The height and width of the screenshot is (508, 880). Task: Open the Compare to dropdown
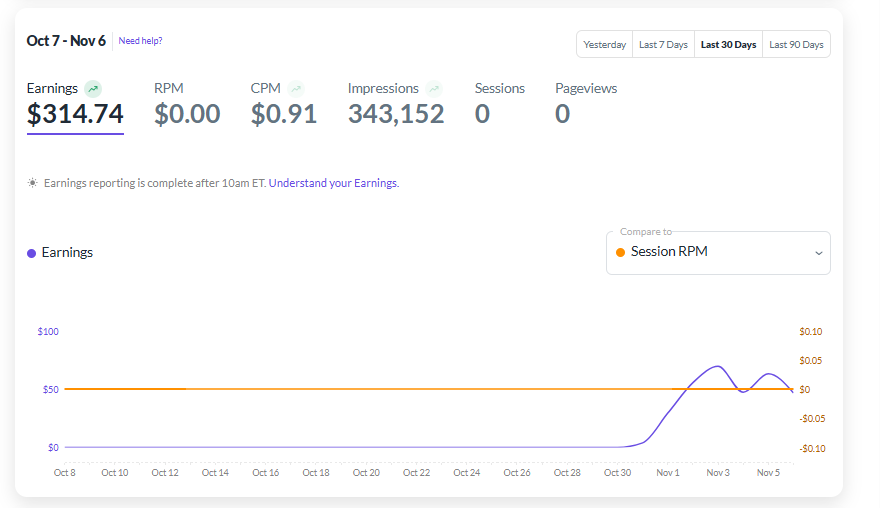(x=717, y=252)
